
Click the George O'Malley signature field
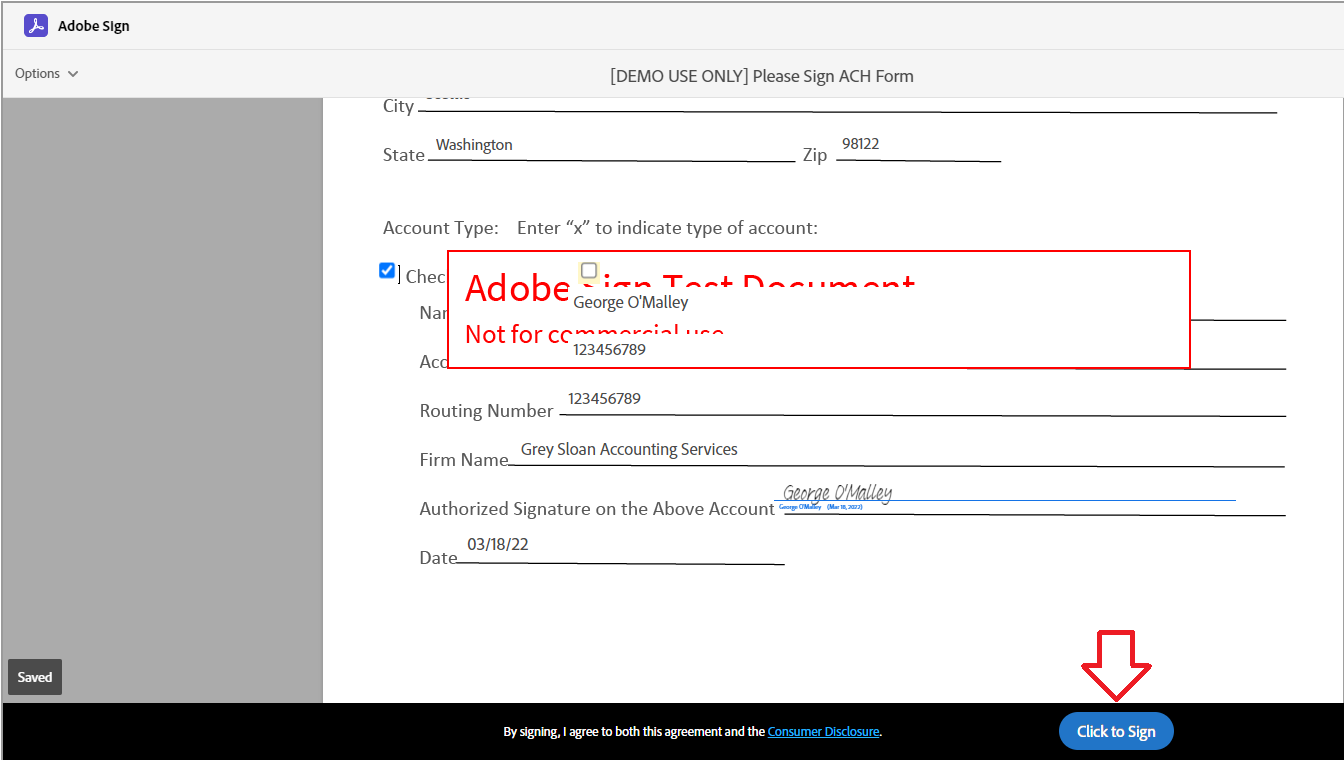(1004, 494)
